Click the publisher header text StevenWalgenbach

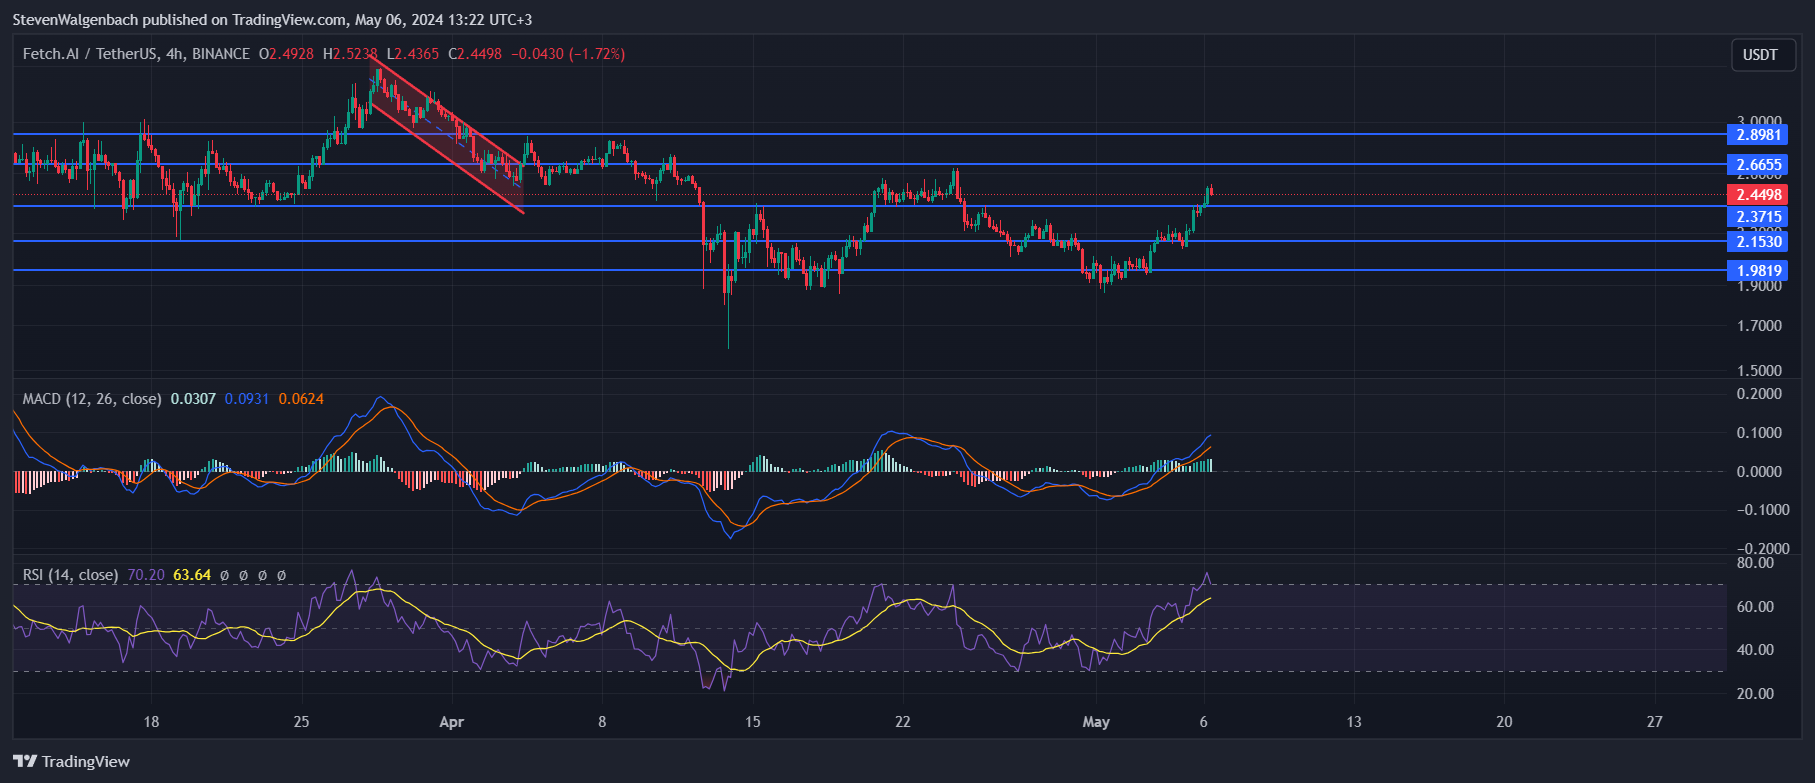(76, 20)
